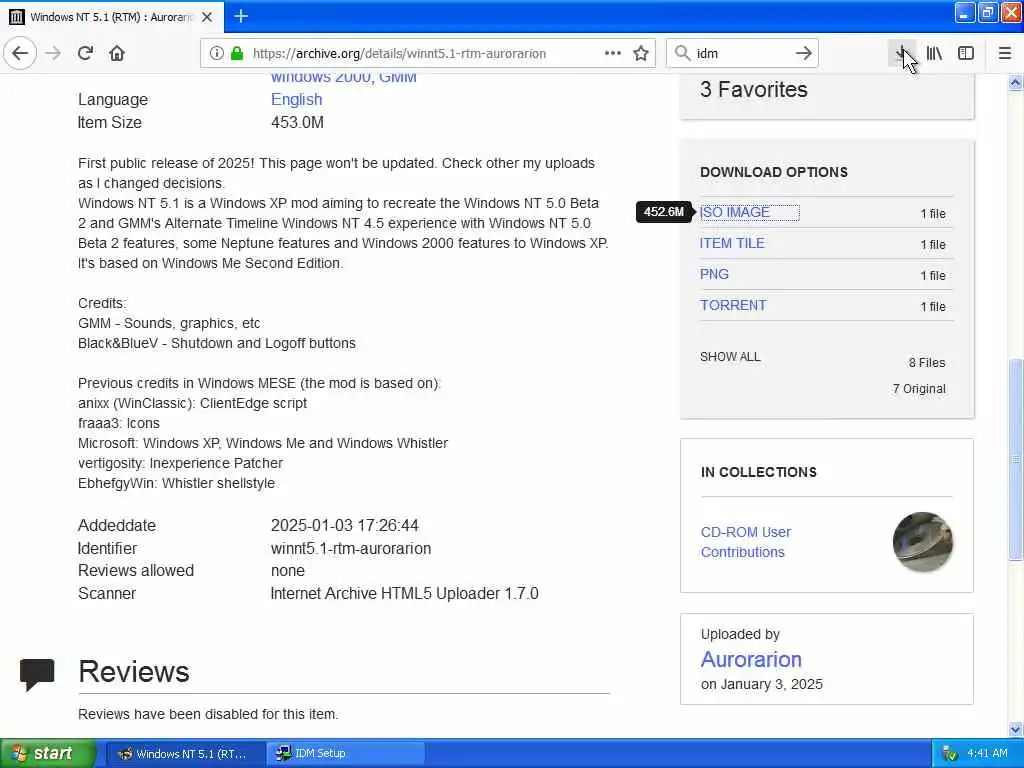Open the Windows Start menu
The image size is (1024, 768).
(x=48, y=753)
